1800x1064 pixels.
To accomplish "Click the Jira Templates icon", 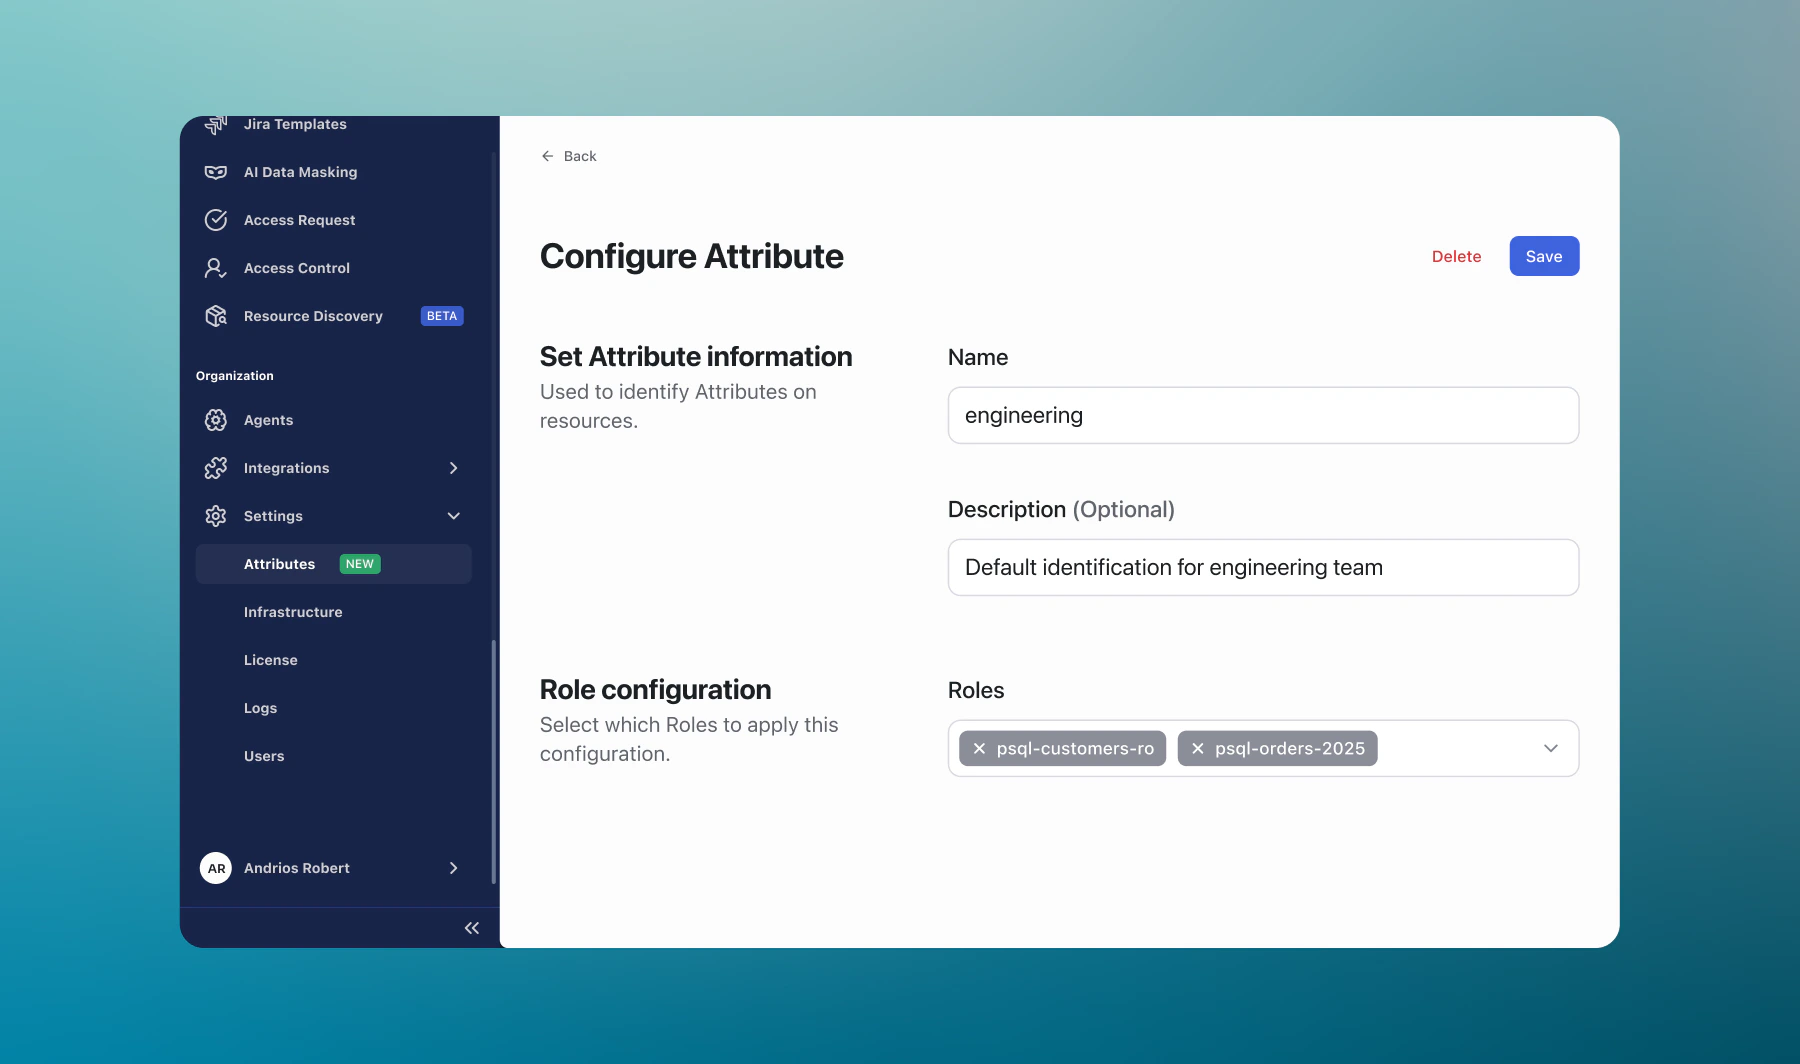I will click(x=216, y=124).
